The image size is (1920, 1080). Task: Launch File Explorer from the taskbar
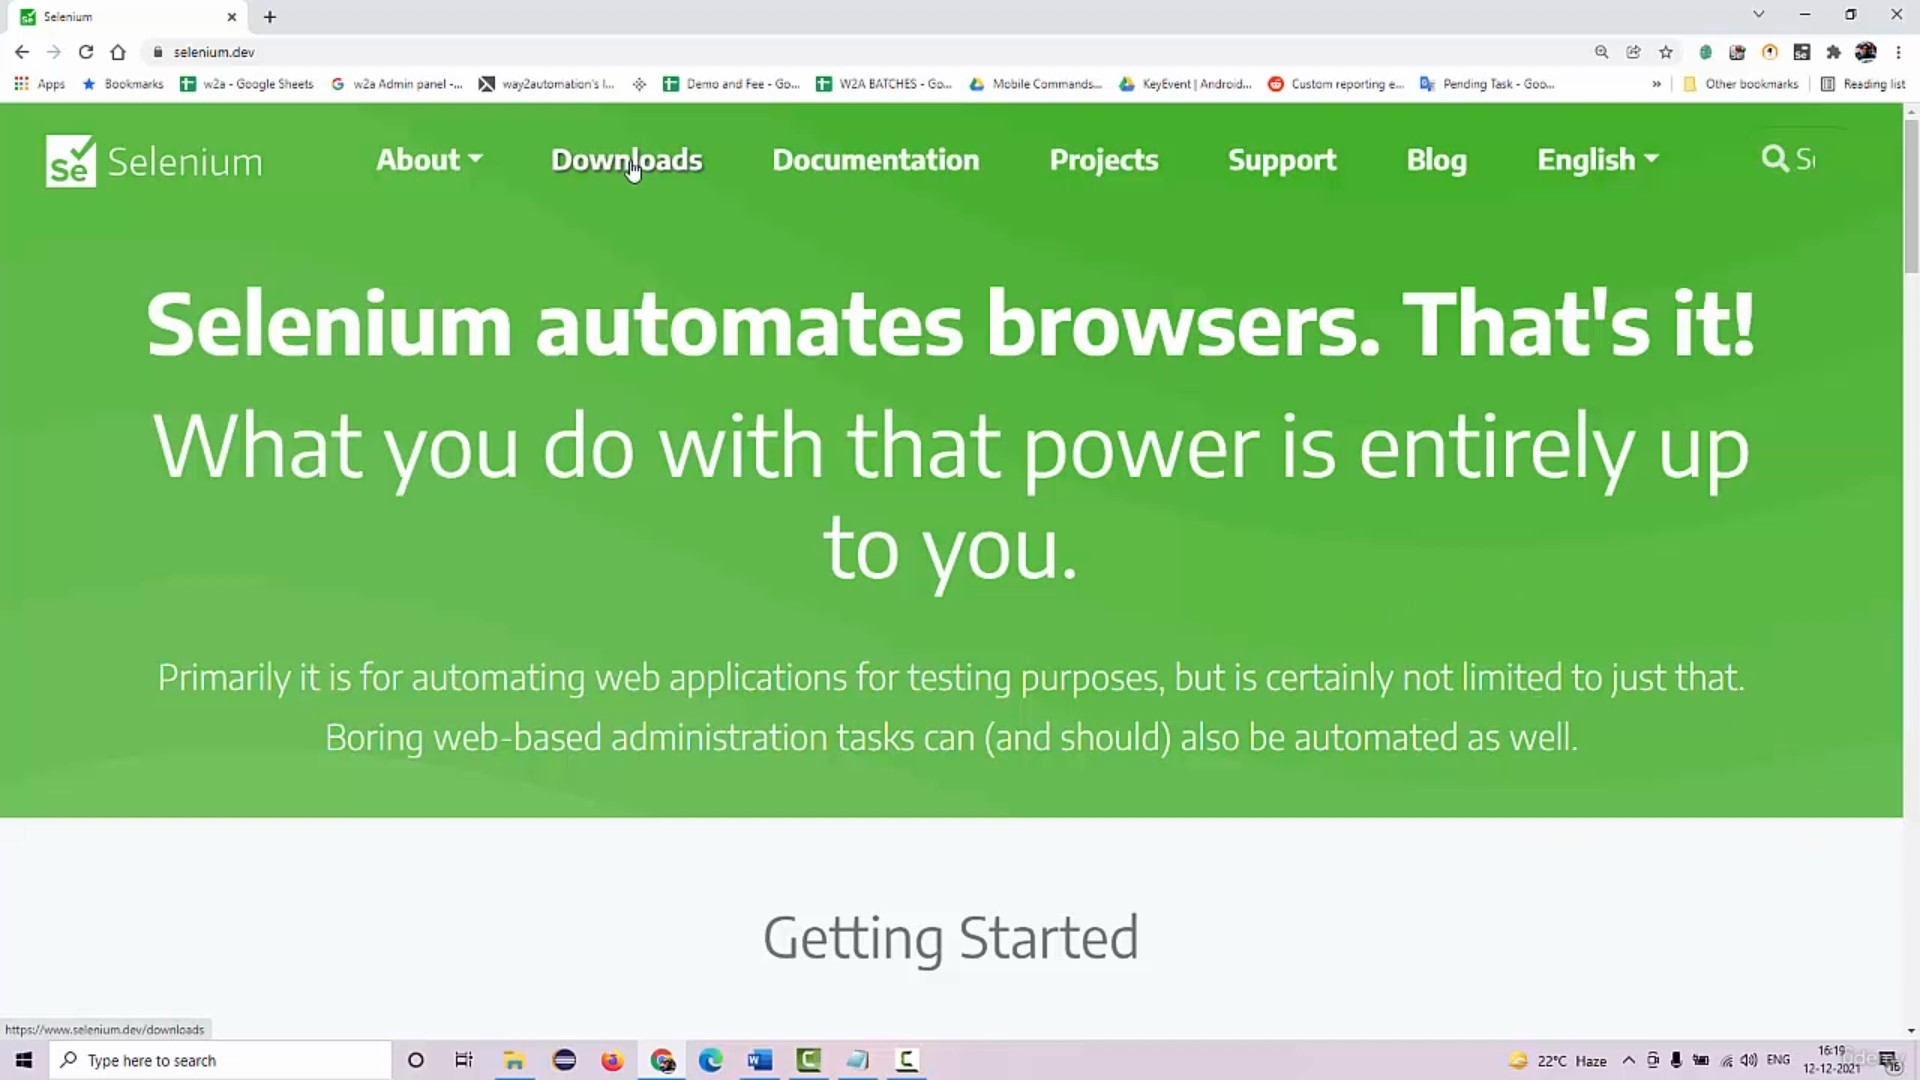(x=514, y=1060)
